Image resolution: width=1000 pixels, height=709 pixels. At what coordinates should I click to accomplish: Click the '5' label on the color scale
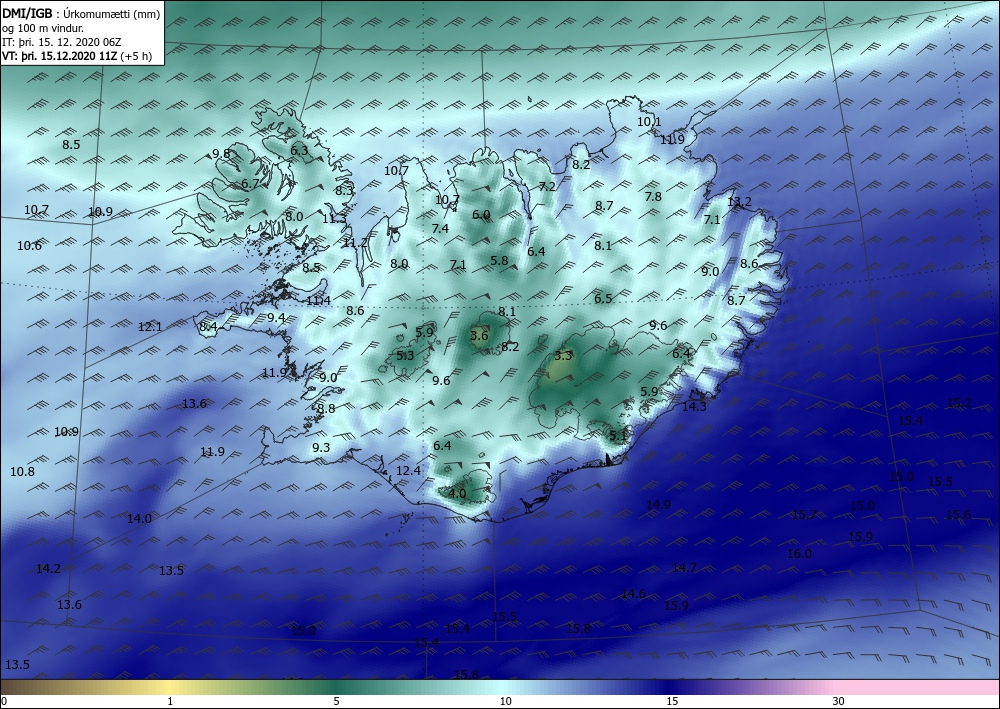coord(337,701)
